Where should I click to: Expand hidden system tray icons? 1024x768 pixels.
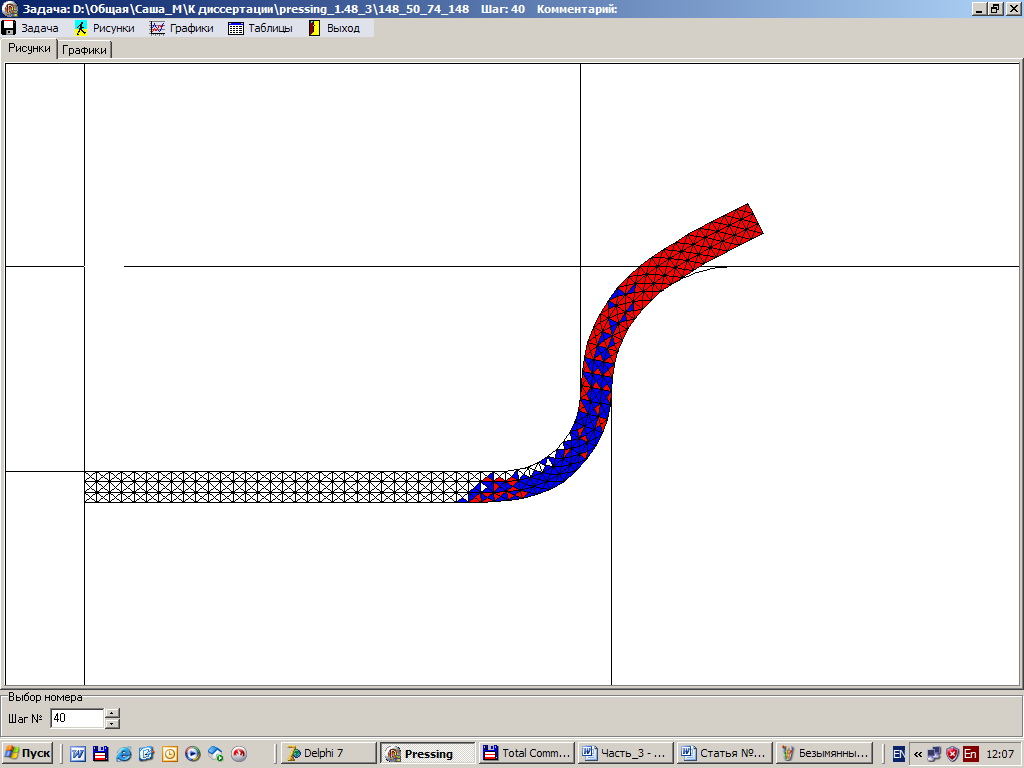coord(917,754)
